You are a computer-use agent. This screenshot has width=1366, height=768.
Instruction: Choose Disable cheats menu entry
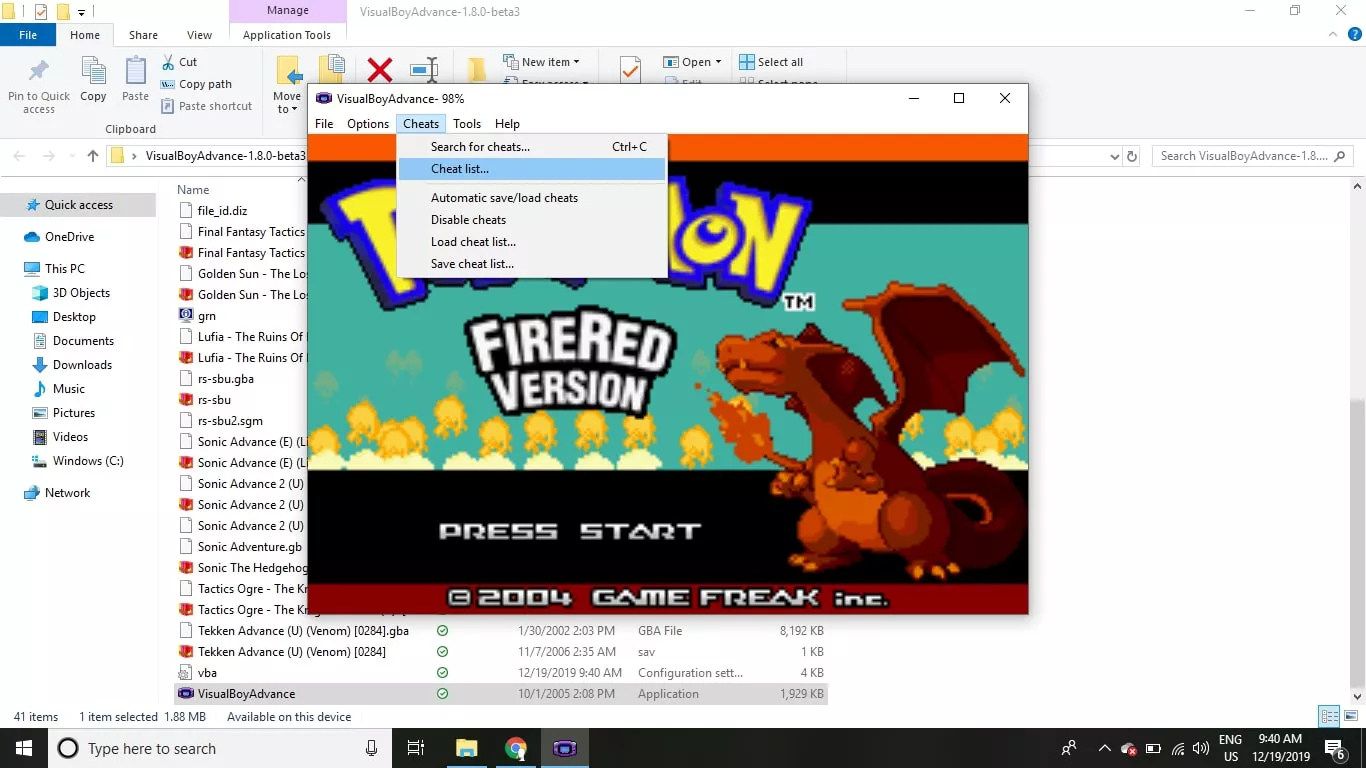tap(531, 220)
